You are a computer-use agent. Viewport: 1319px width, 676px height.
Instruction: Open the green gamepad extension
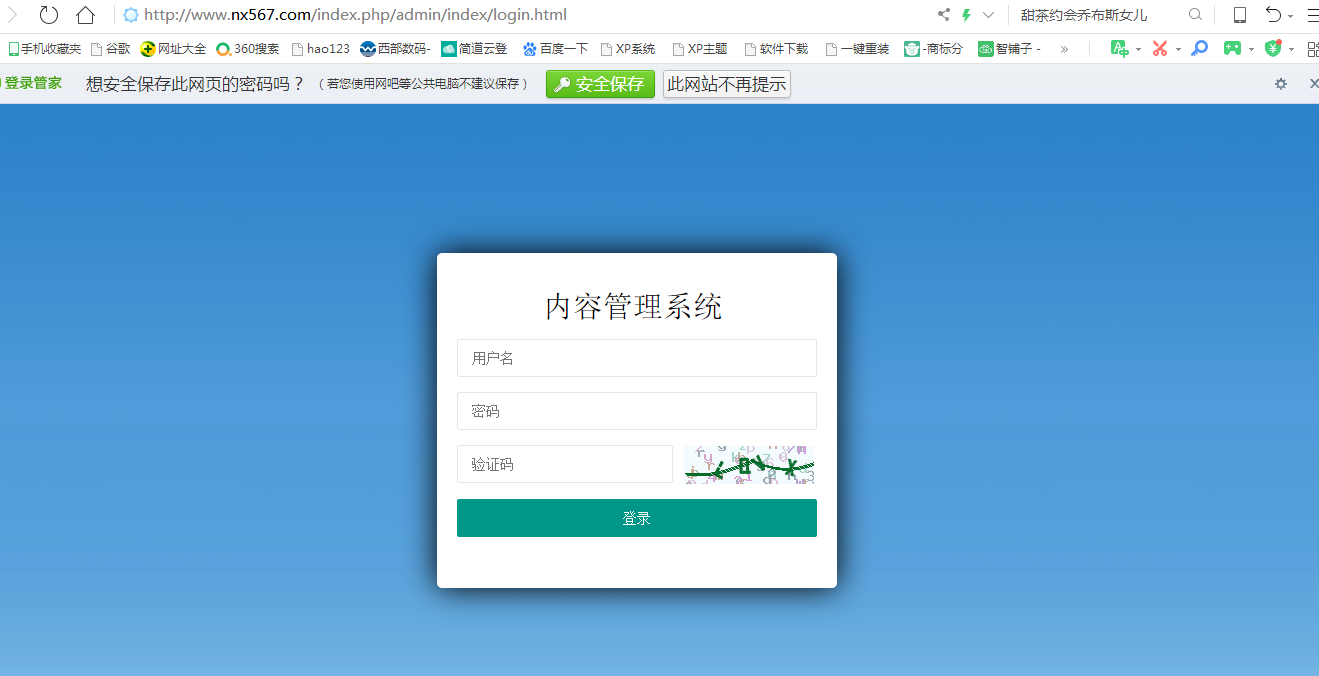pos(1233,47)
